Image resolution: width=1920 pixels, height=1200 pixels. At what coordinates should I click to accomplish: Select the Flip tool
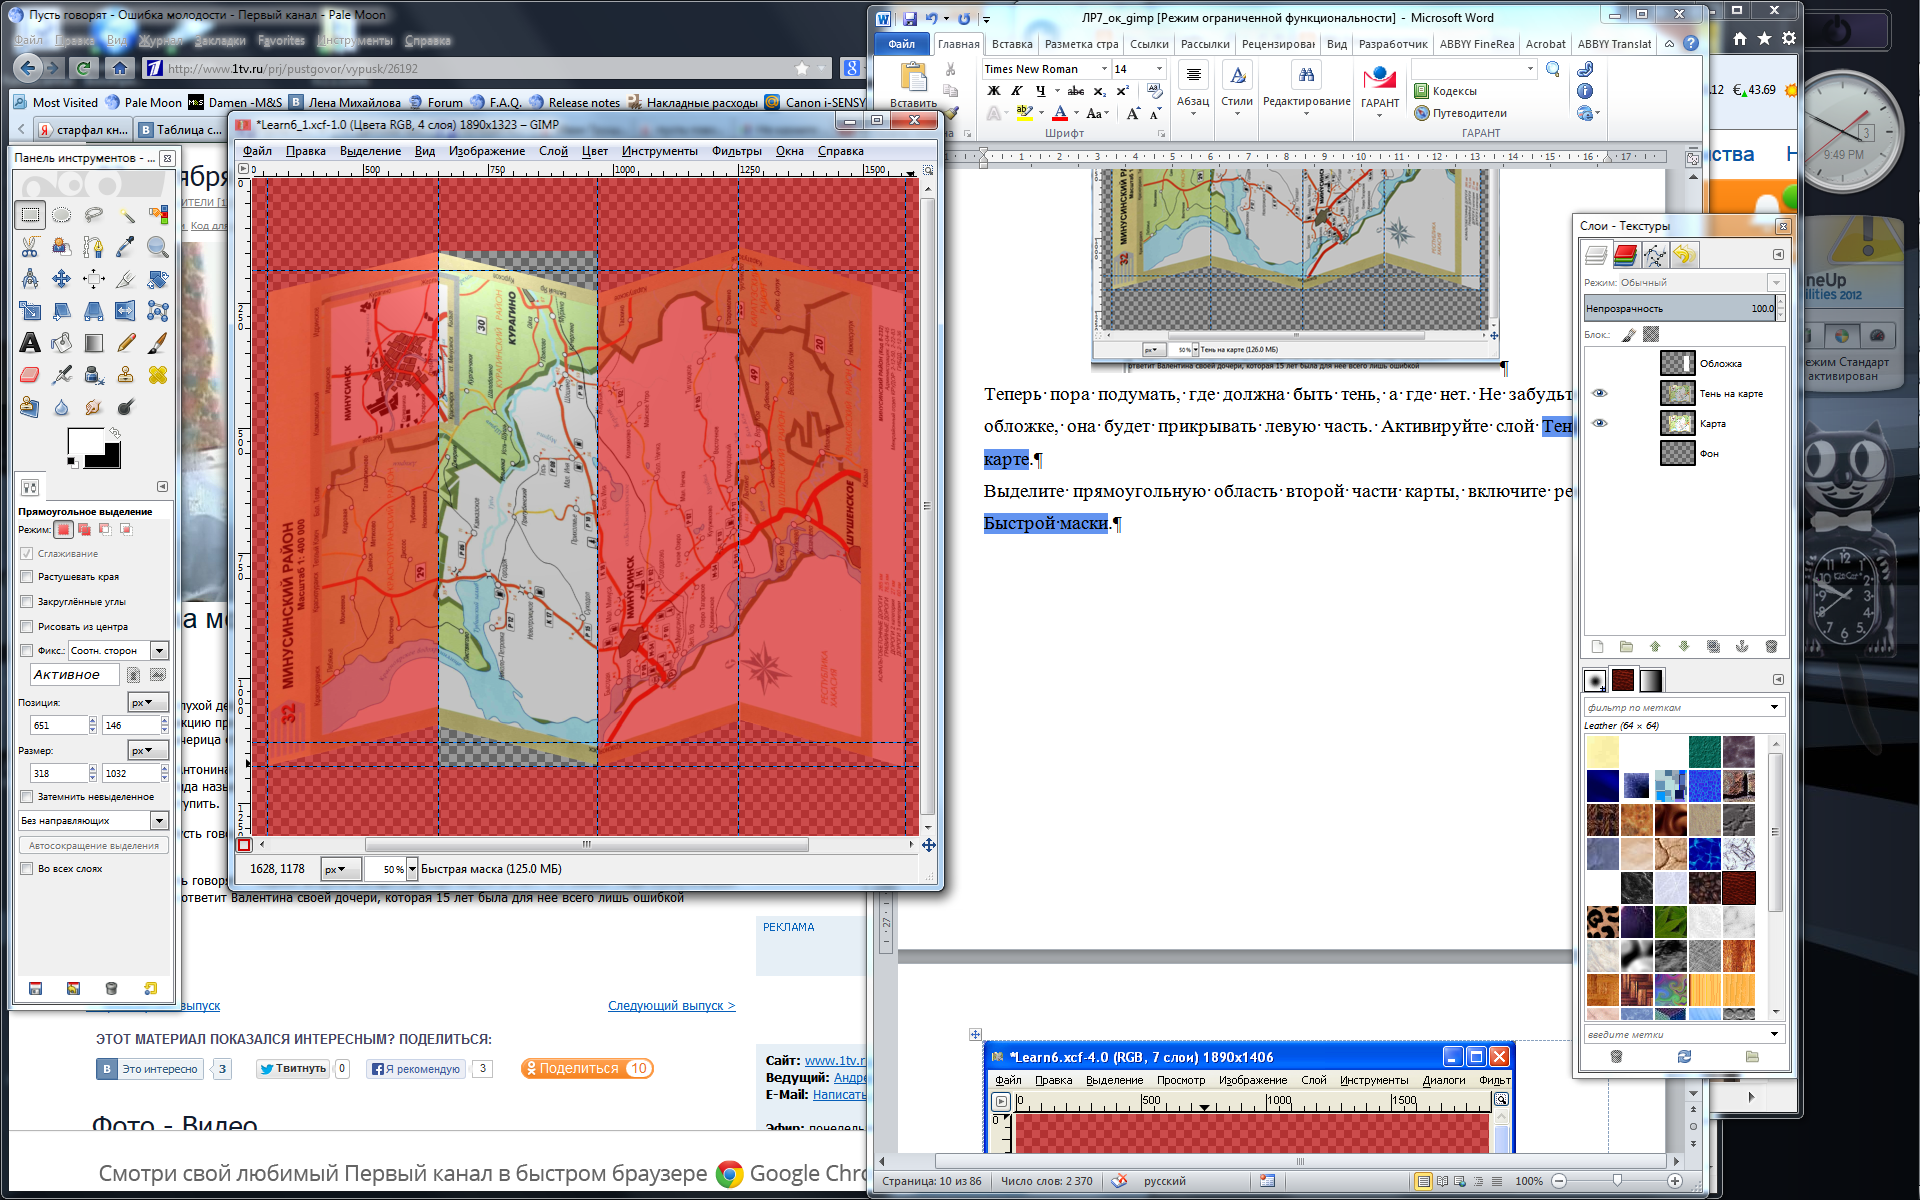(126, 311)
